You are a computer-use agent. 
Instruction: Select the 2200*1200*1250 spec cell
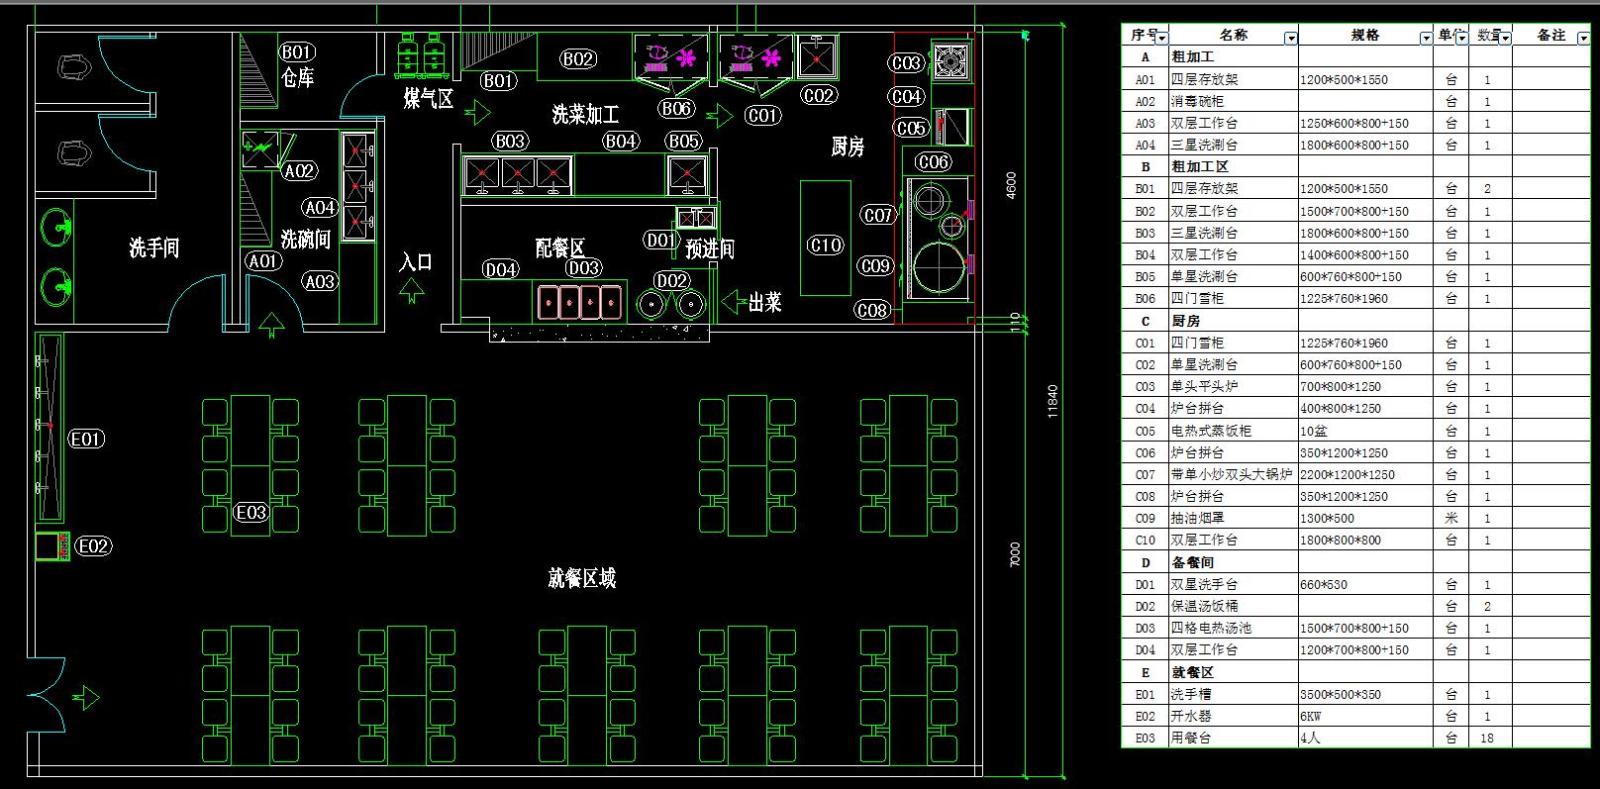pyautogui.click(x=1366, y=474)
